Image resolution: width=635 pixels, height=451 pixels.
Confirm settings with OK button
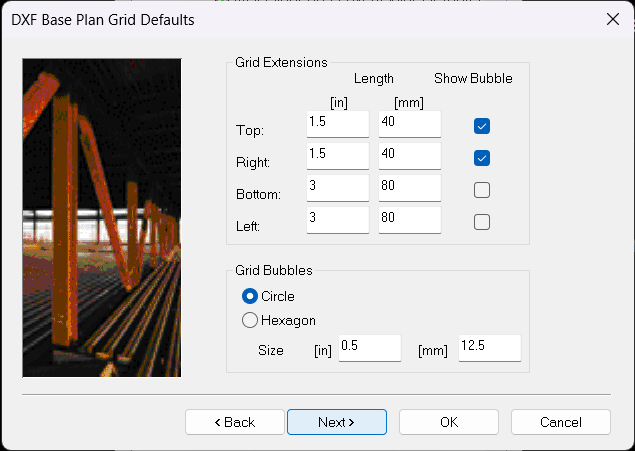449,422
